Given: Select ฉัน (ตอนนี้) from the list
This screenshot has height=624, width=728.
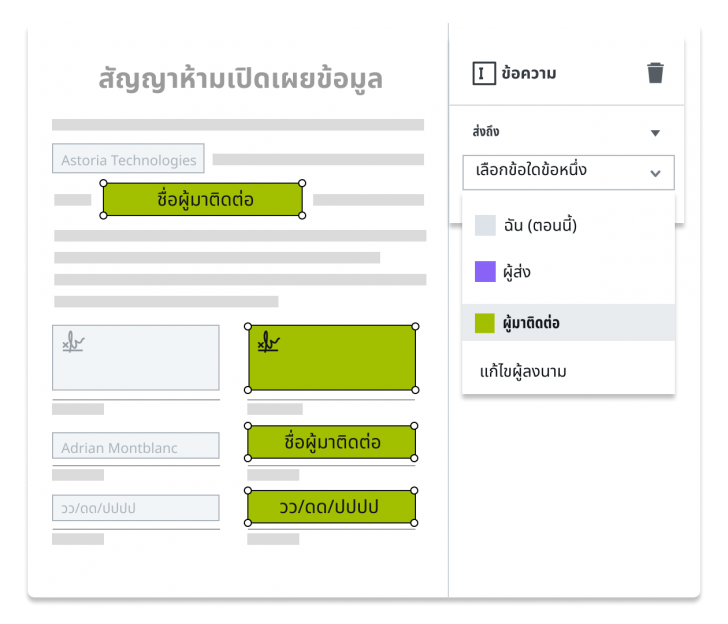Looking at the screenshot, I should point(568,225).
